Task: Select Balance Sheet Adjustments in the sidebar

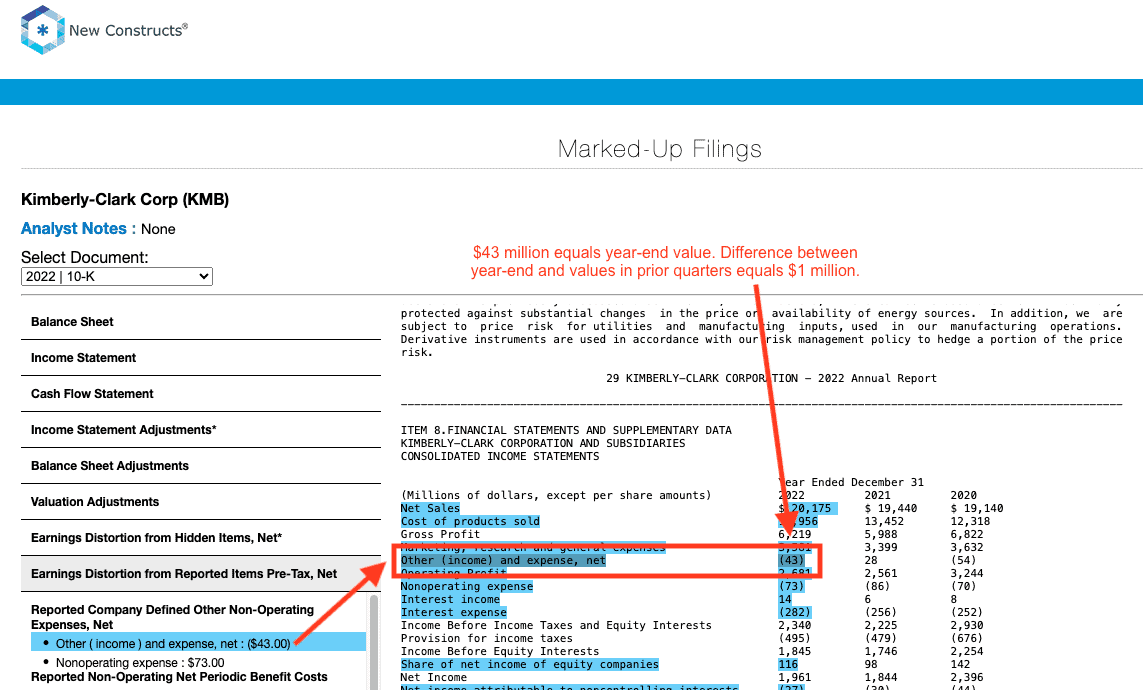Action: click(x=200, y=466)
